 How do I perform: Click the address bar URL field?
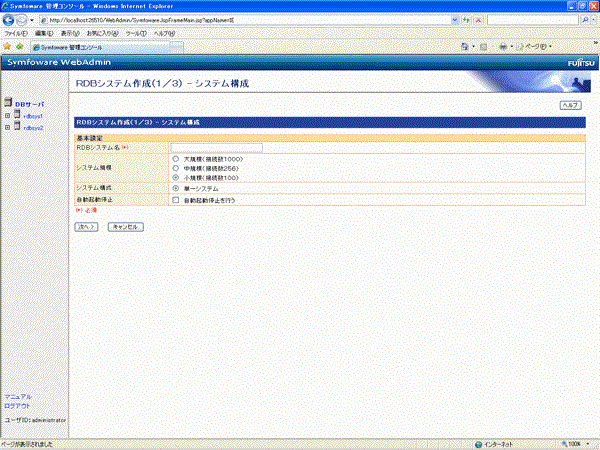coord(245,20)
